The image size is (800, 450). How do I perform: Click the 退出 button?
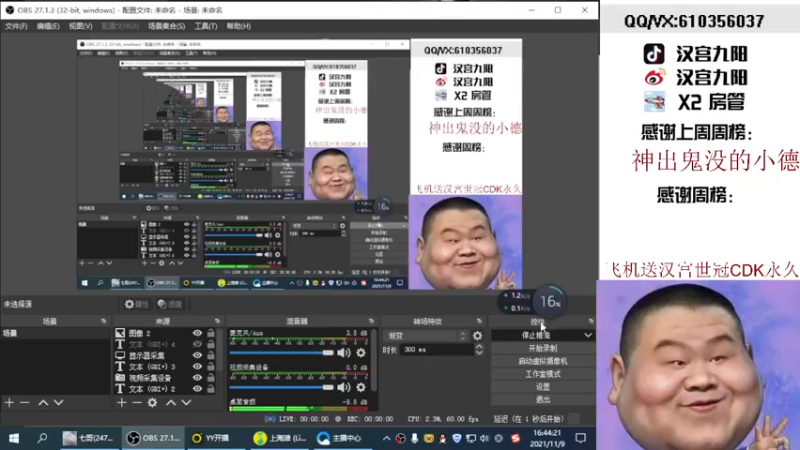point(543,399)
